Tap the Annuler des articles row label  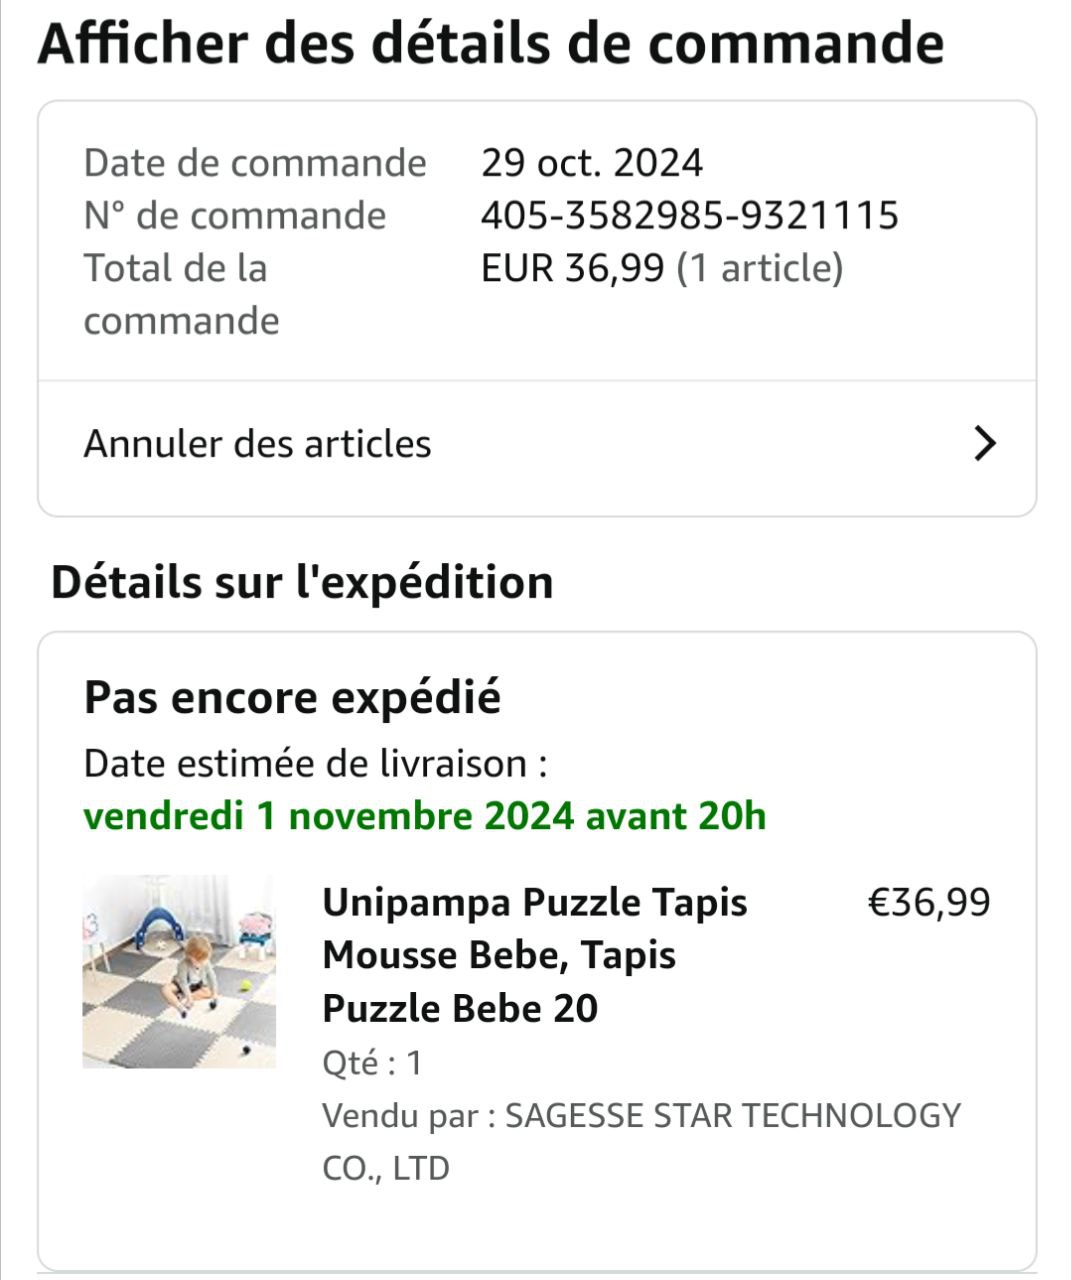[257, 444]
